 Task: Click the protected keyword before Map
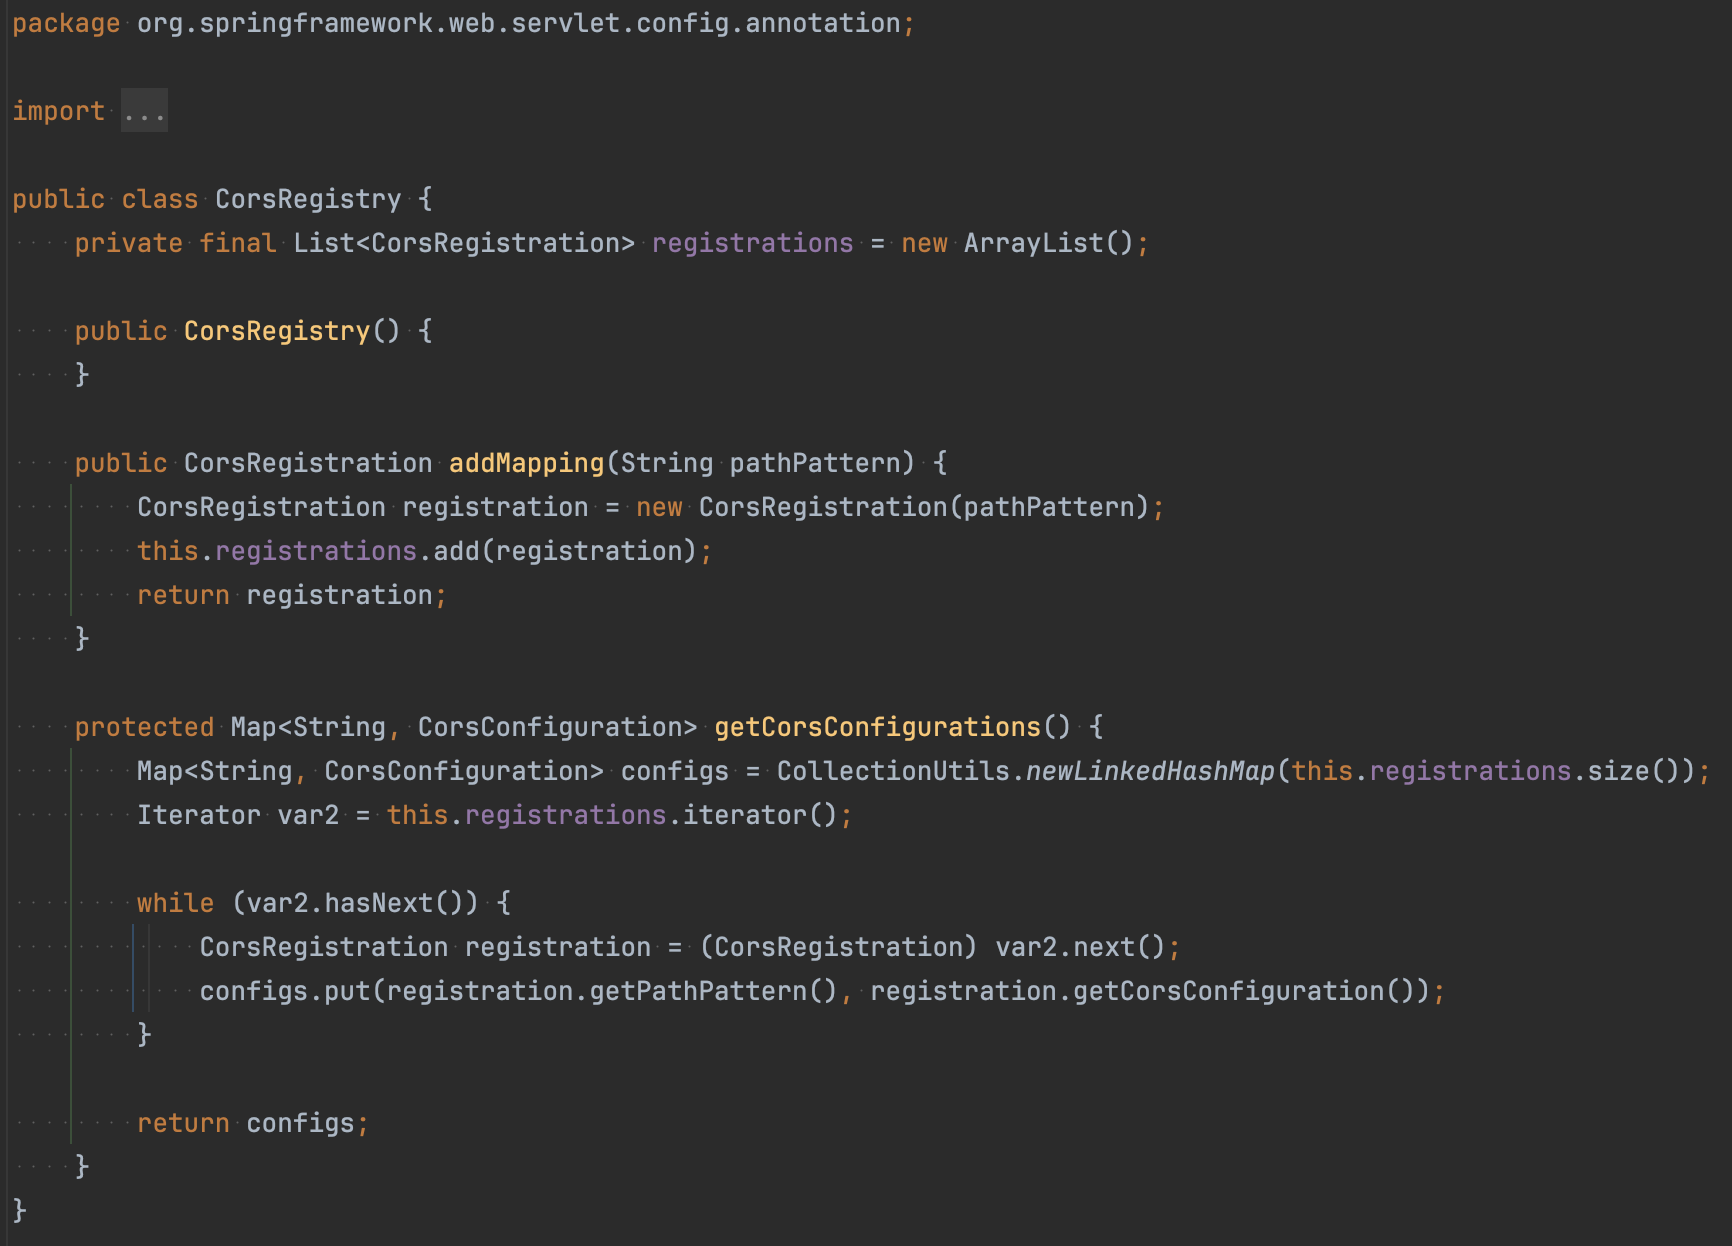tap(144, 727)
